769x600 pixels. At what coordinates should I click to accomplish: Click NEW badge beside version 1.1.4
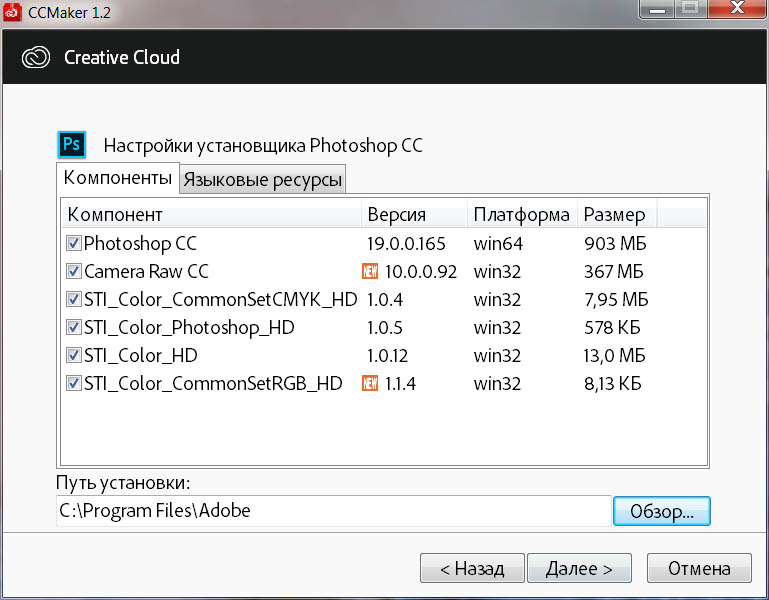[370, 383]
